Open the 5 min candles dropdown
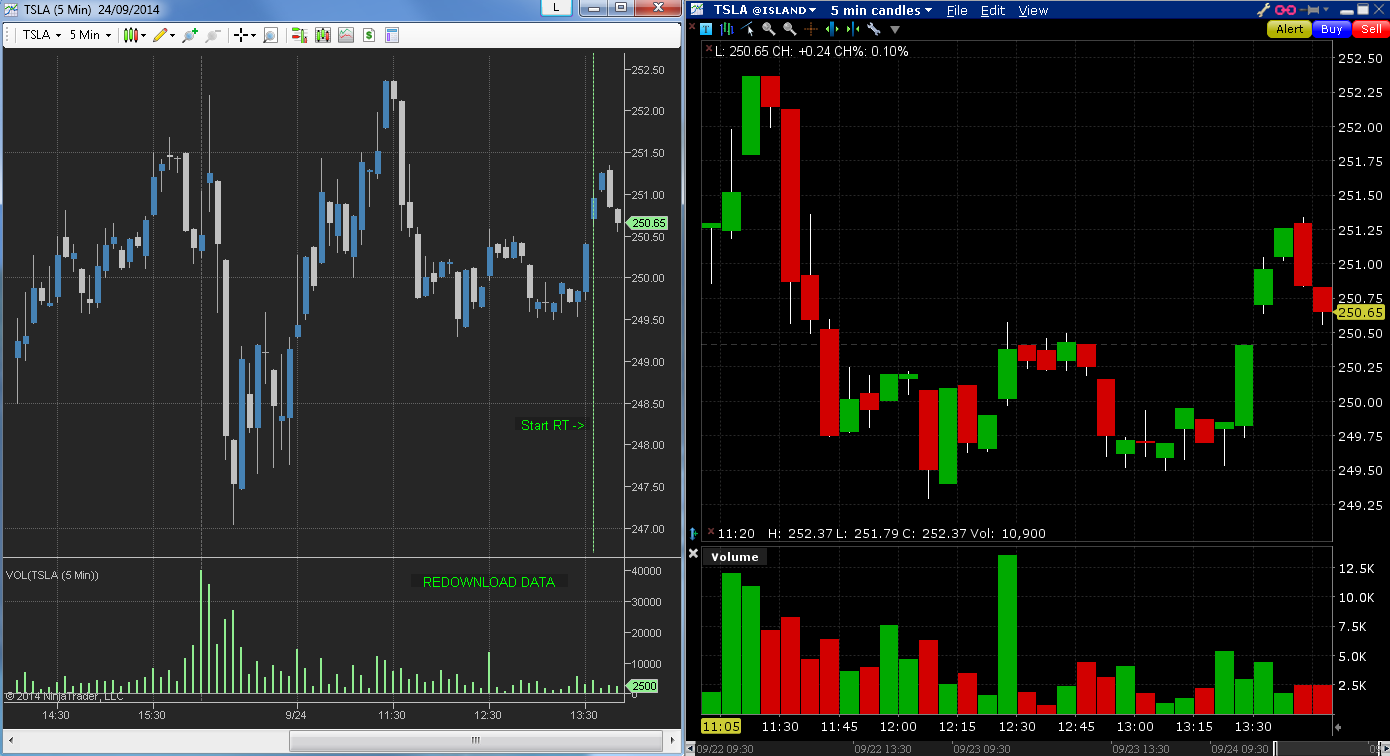Viewport: 1390px width, 756px height. [x=881, y=10]
